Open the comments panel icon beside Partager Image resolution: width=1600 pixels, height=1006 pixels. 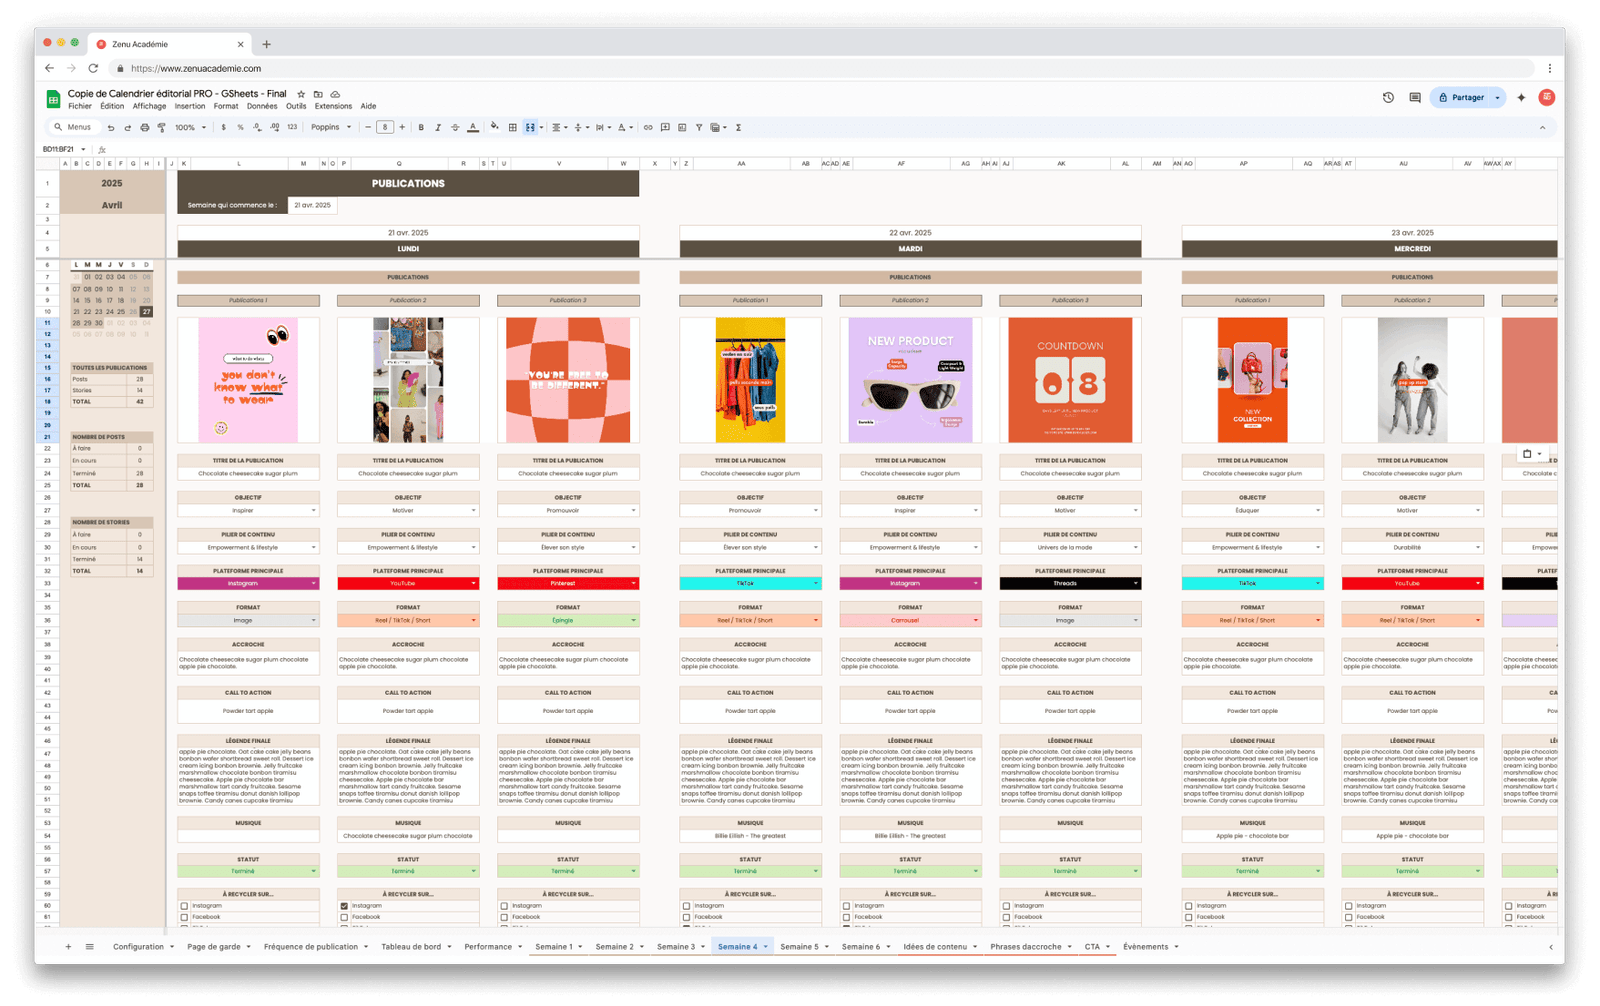1415,98
